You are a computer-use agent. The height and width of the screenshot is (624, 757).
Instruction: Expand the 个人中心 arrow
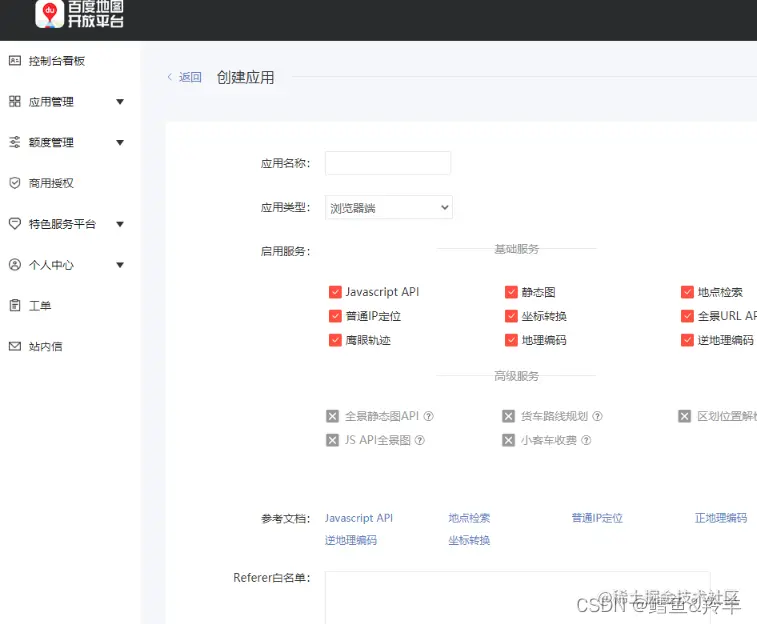120,265
